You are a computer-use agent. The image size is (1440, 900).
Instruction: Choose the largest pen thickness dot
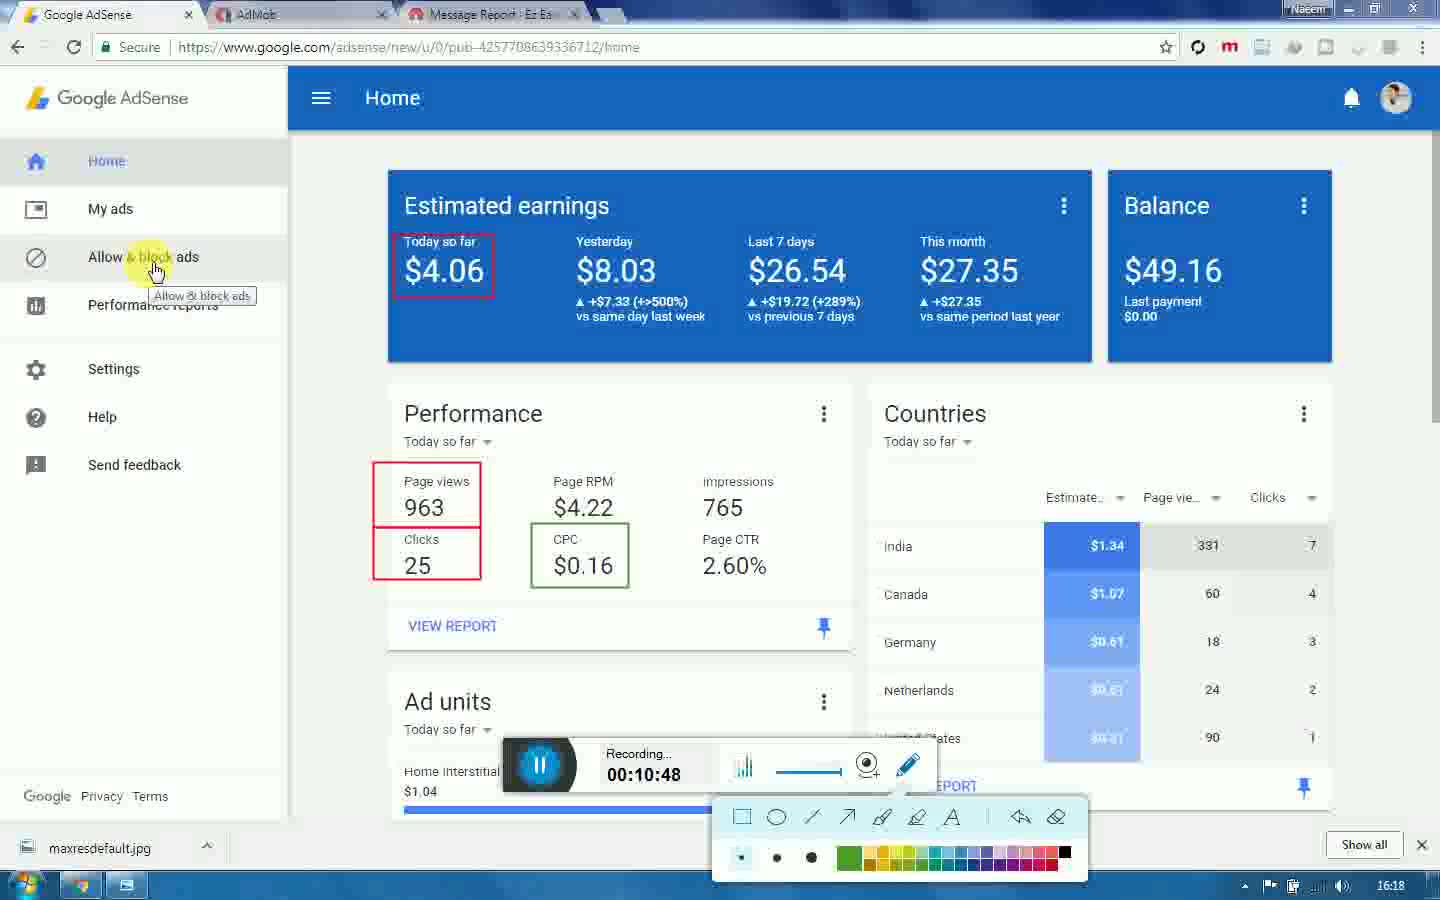pyautogui.click(x=811, y=857)
